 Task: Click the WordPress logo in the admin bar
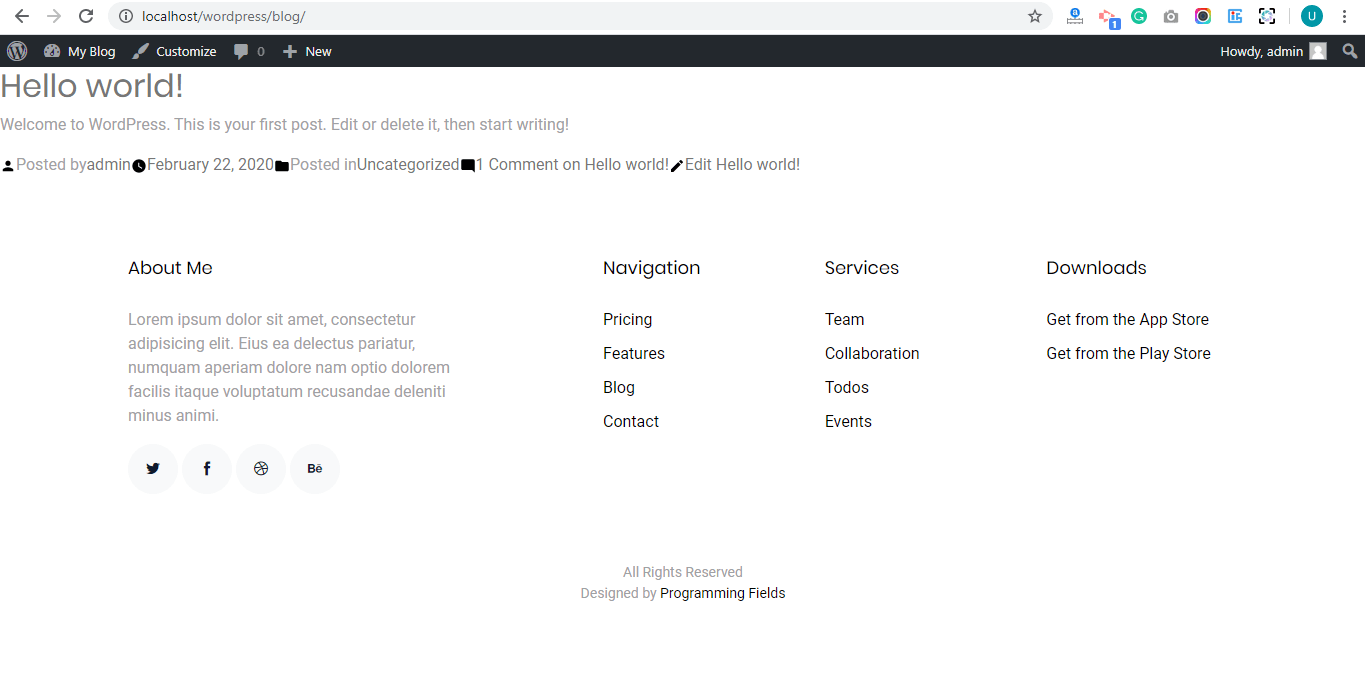pos(16,51)
